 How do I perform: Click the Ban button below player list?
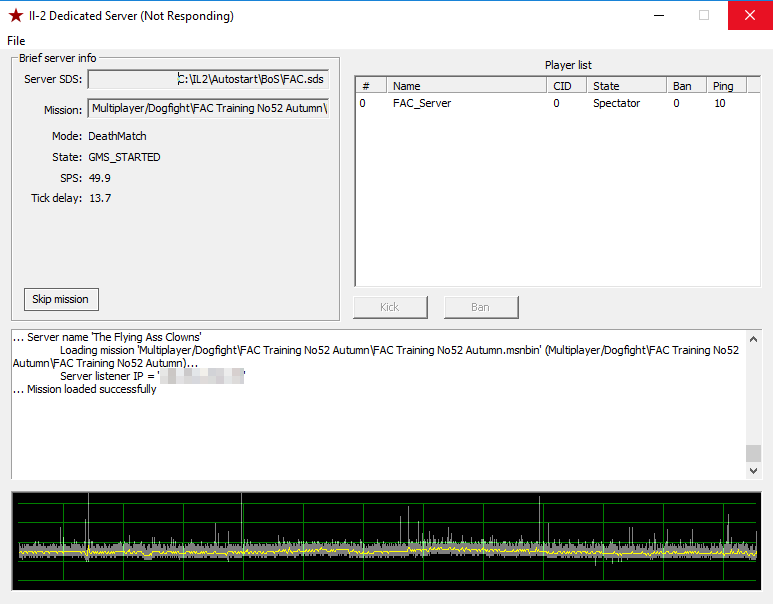(481, 307)
